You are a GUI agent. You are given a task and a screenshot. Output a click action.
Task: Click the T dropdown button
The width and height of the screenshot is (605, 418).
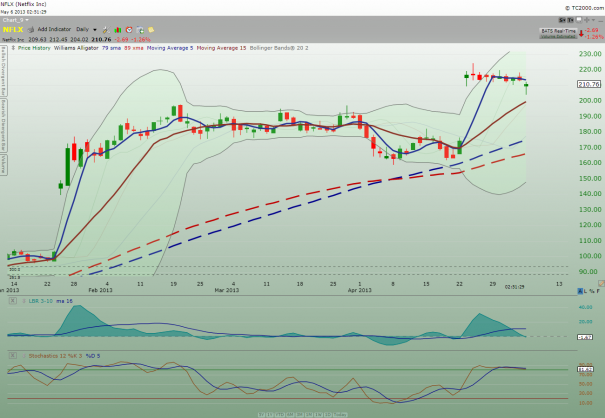[x=570, y=20]
